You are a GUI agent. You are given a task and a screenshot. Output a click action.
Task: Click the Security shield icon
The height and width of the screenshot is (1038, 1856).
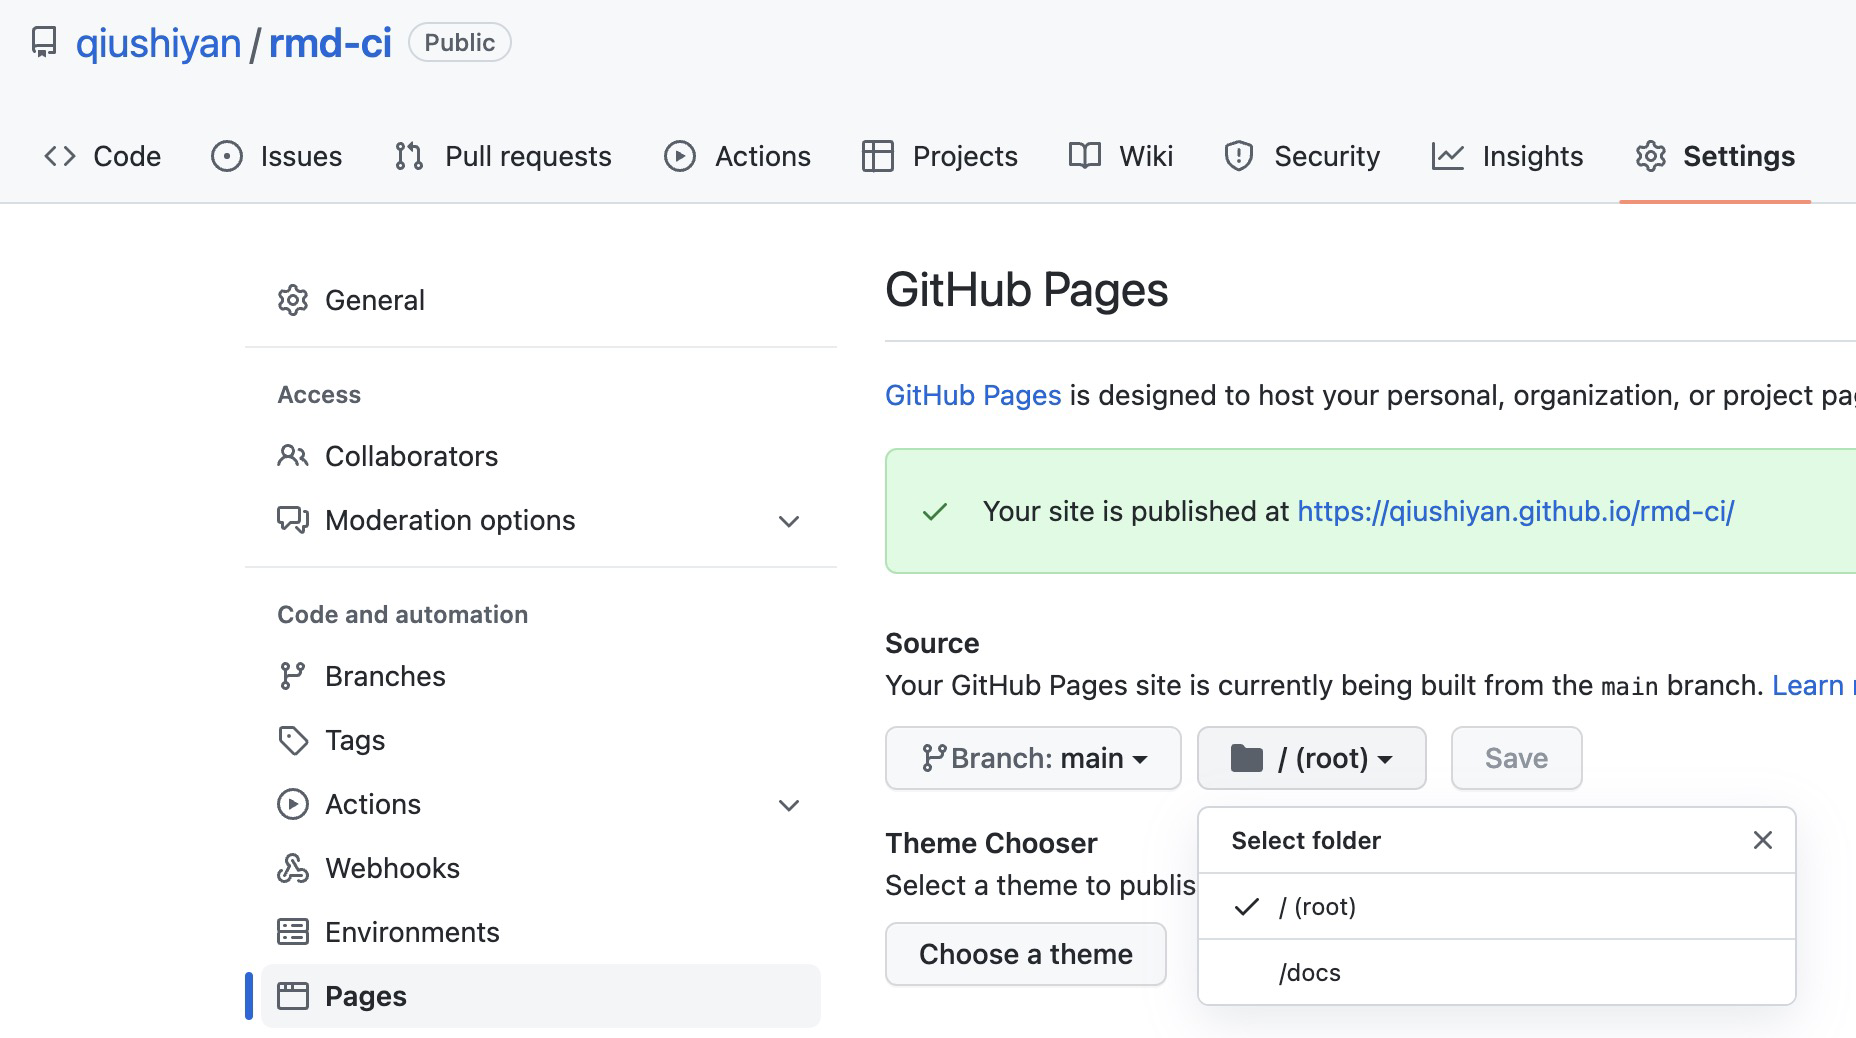1239,156
